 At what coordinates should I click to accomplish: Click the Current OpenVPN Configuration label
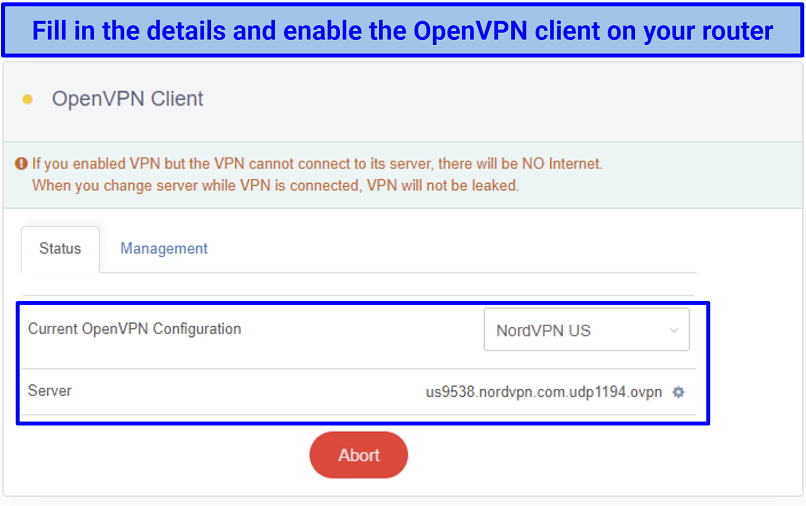click(x=135, y=329)
